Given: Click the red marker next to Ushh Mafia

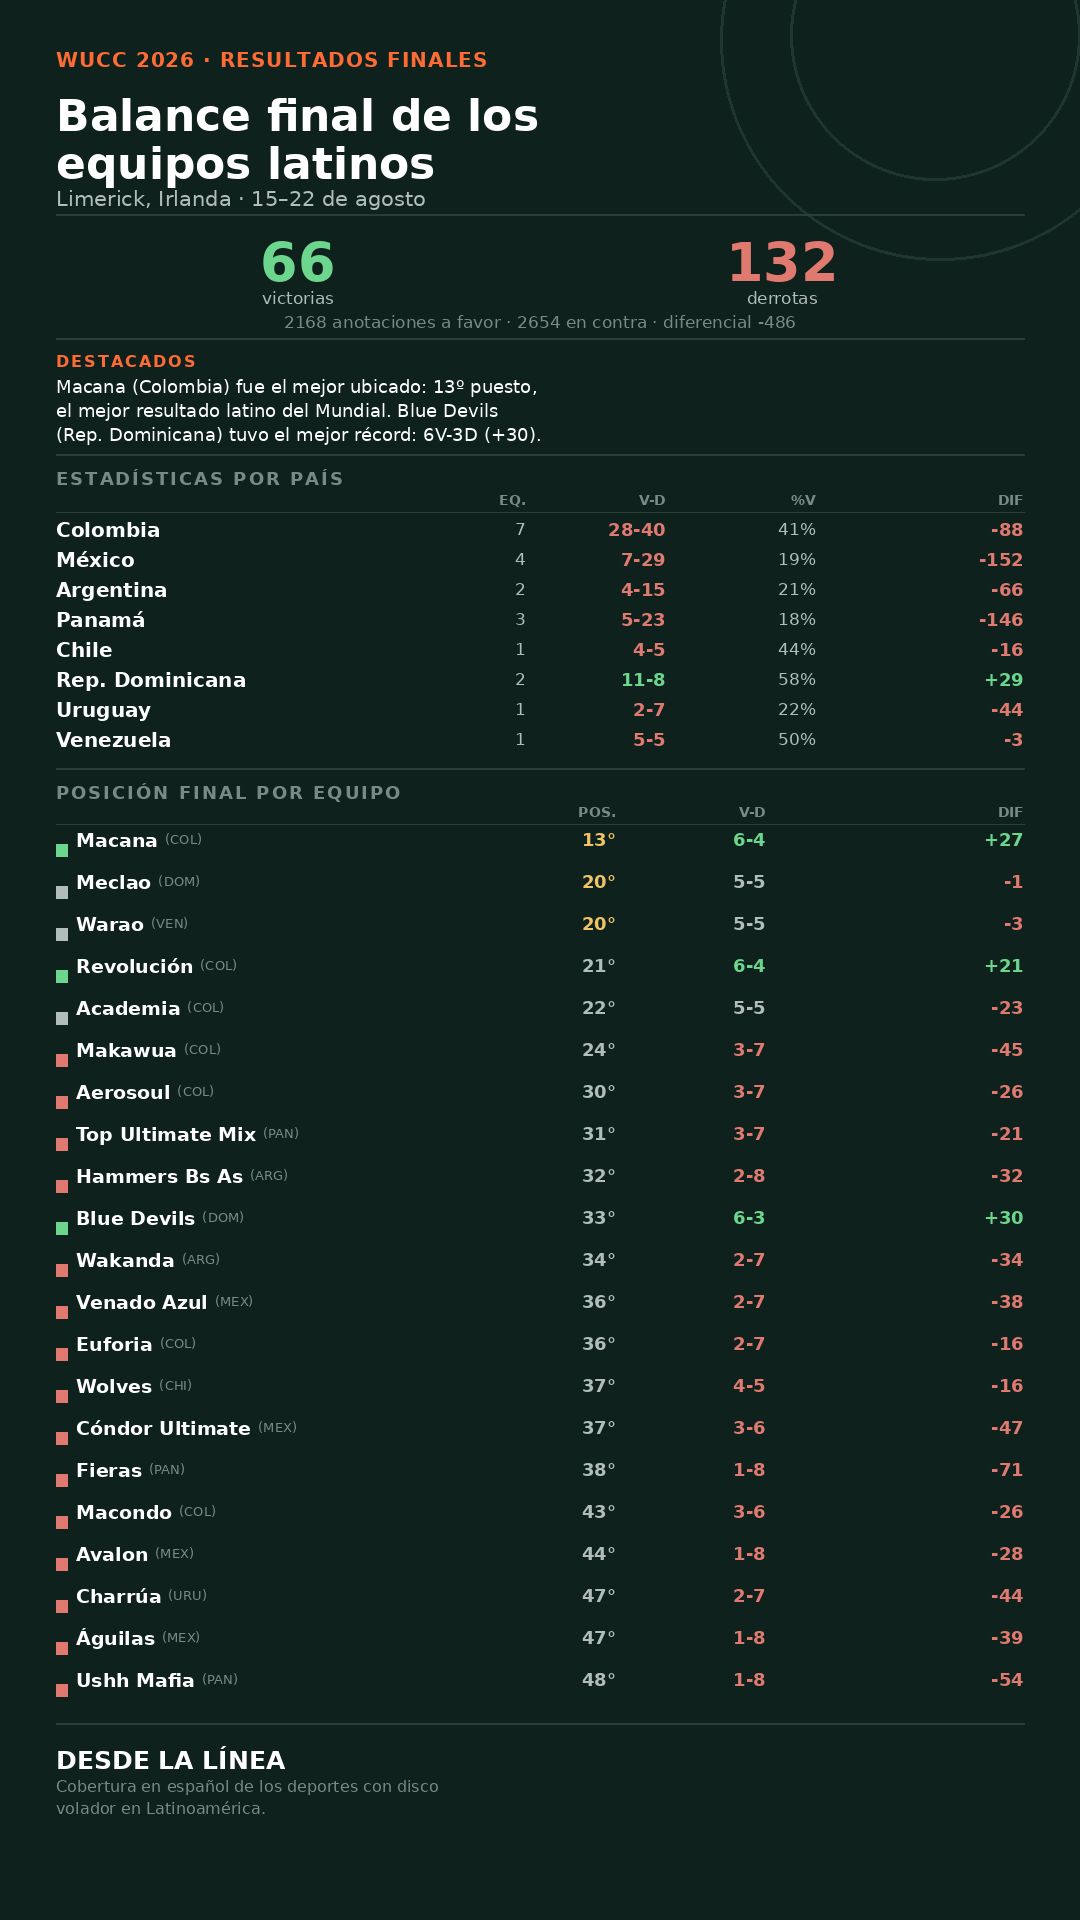Looking at the screenshot, I should tap(62, 1690).
